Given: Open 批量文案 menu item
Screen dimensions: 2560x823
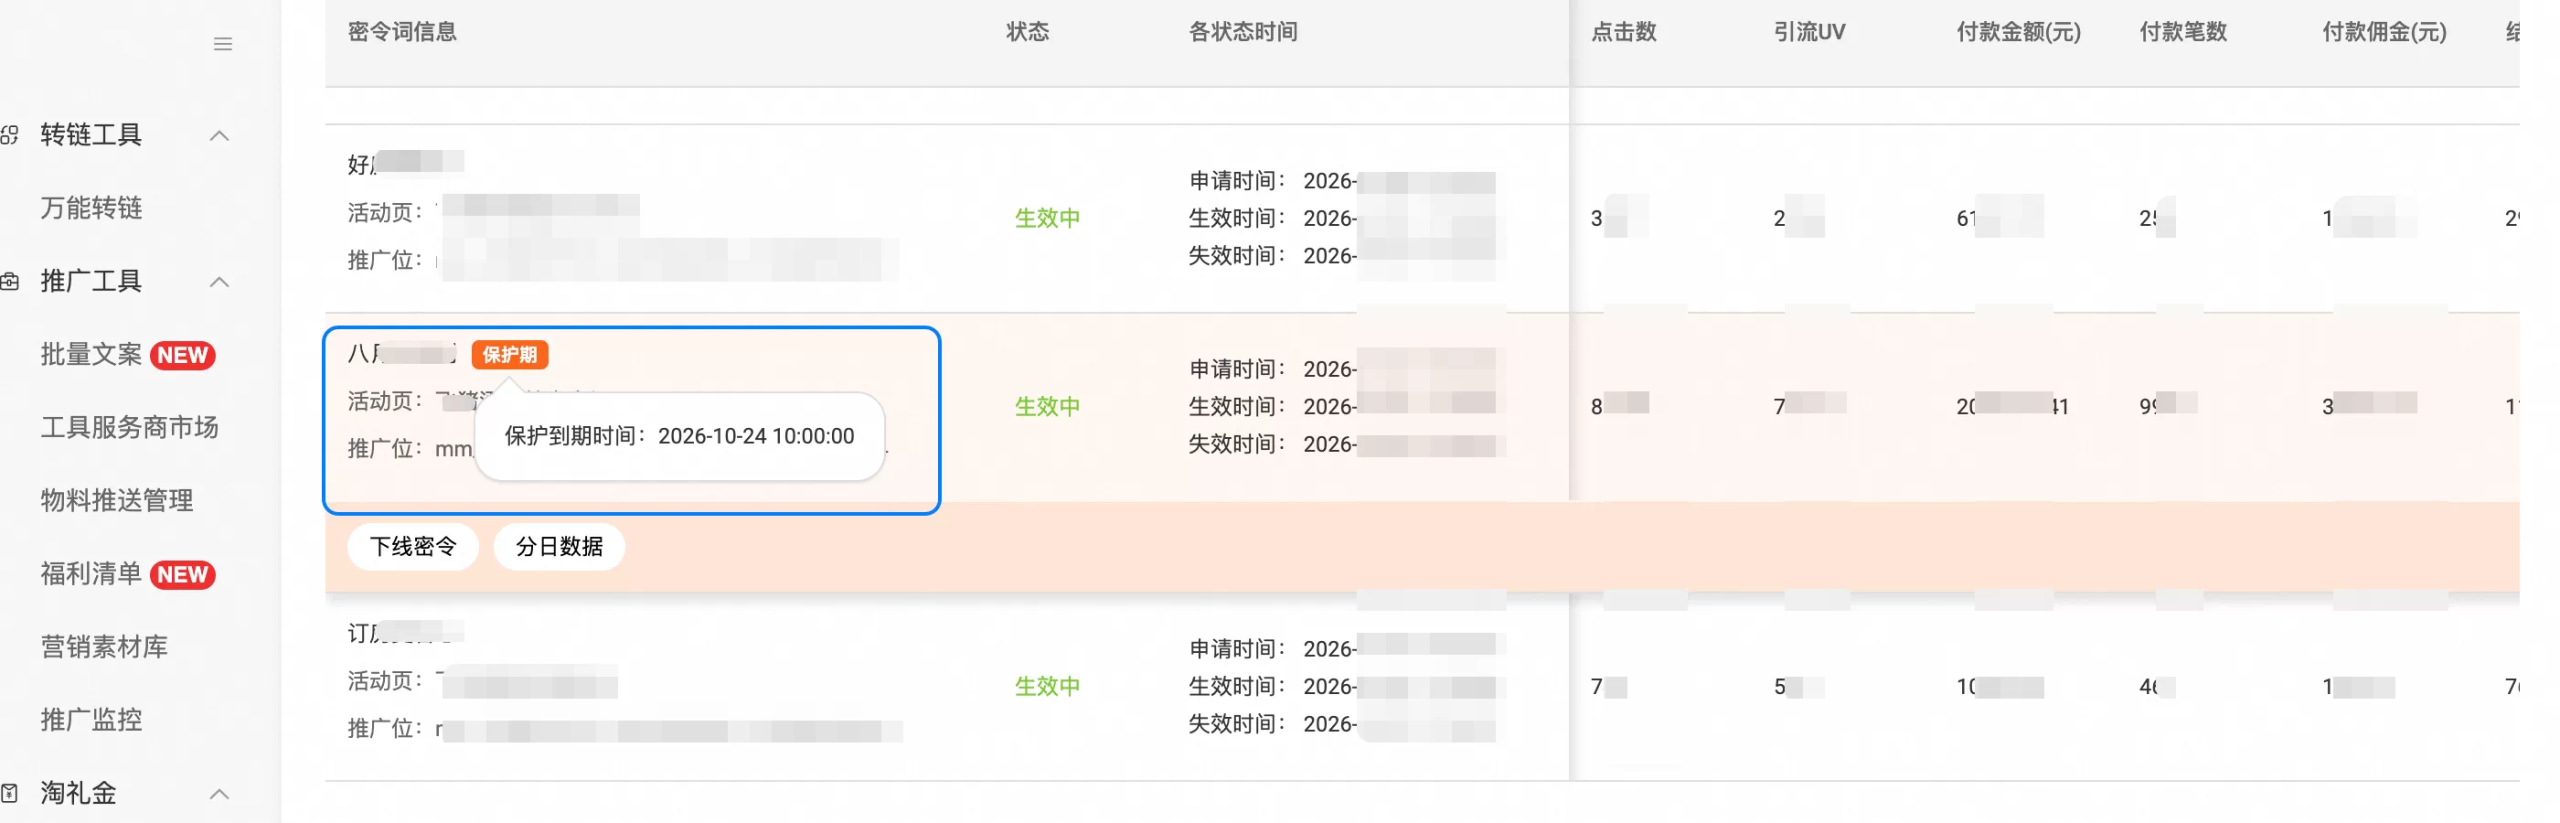Looking at the screenshot, I should coord(91,355).
